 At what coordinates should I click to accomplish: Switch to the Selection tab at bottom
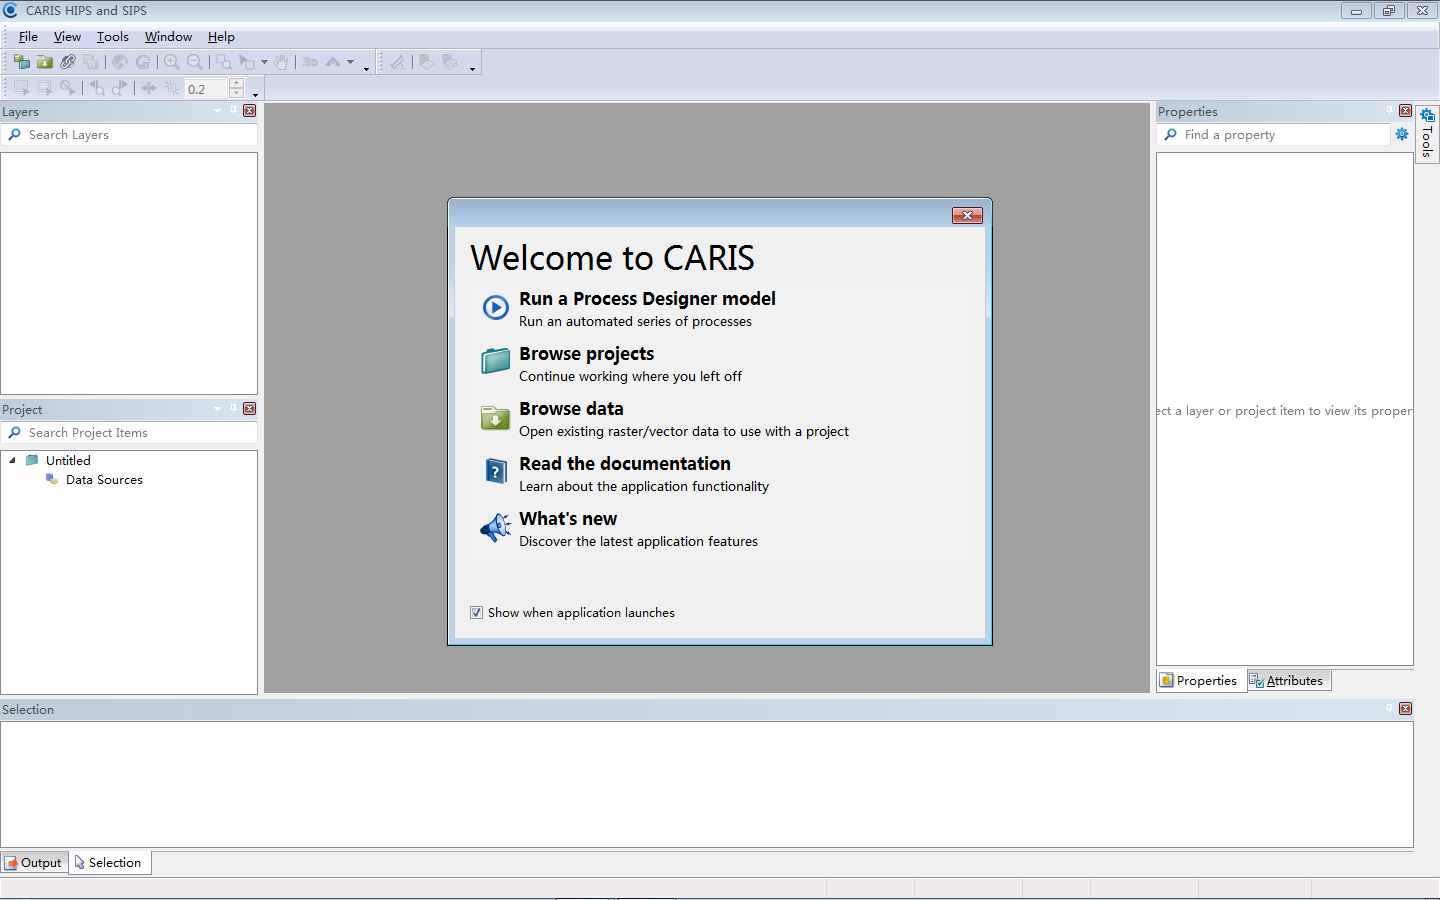[x=110, y=862]
